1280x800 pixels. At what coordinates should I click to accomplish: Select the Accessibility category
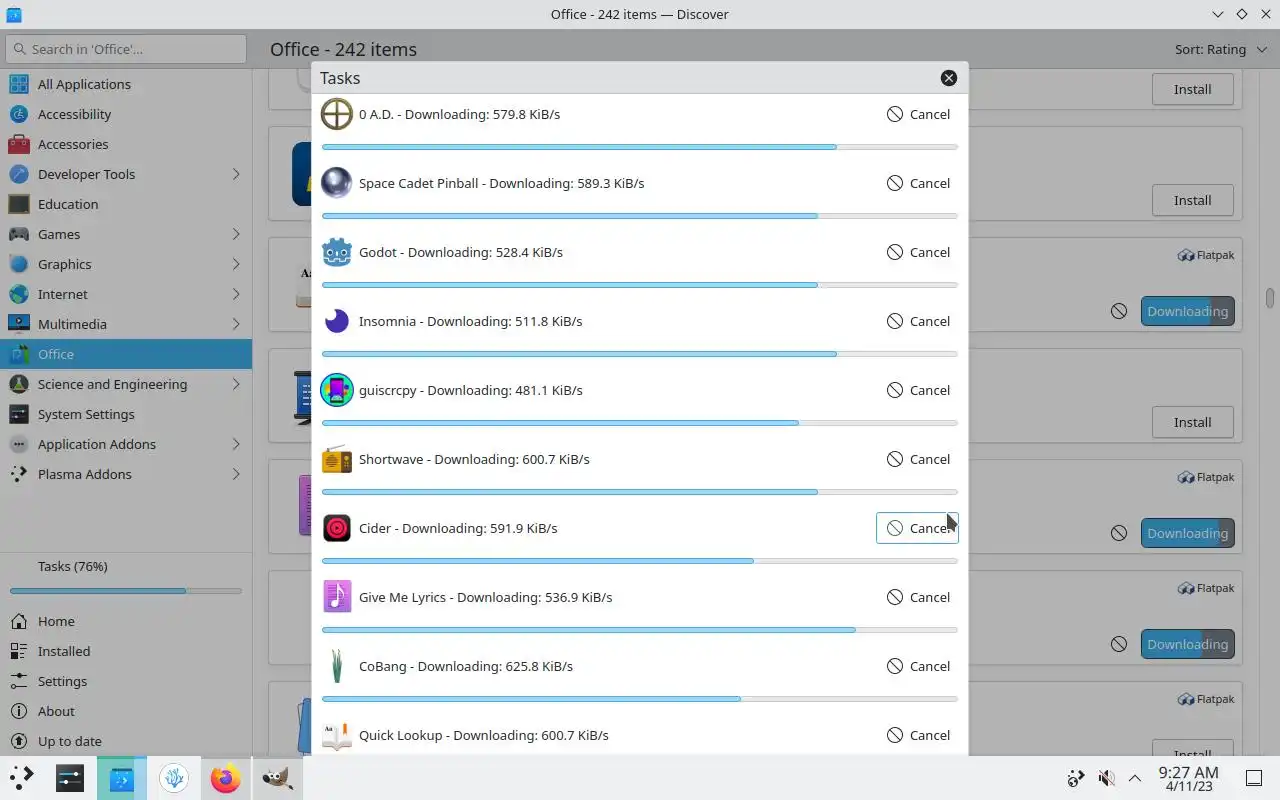(x=126, y=114)
